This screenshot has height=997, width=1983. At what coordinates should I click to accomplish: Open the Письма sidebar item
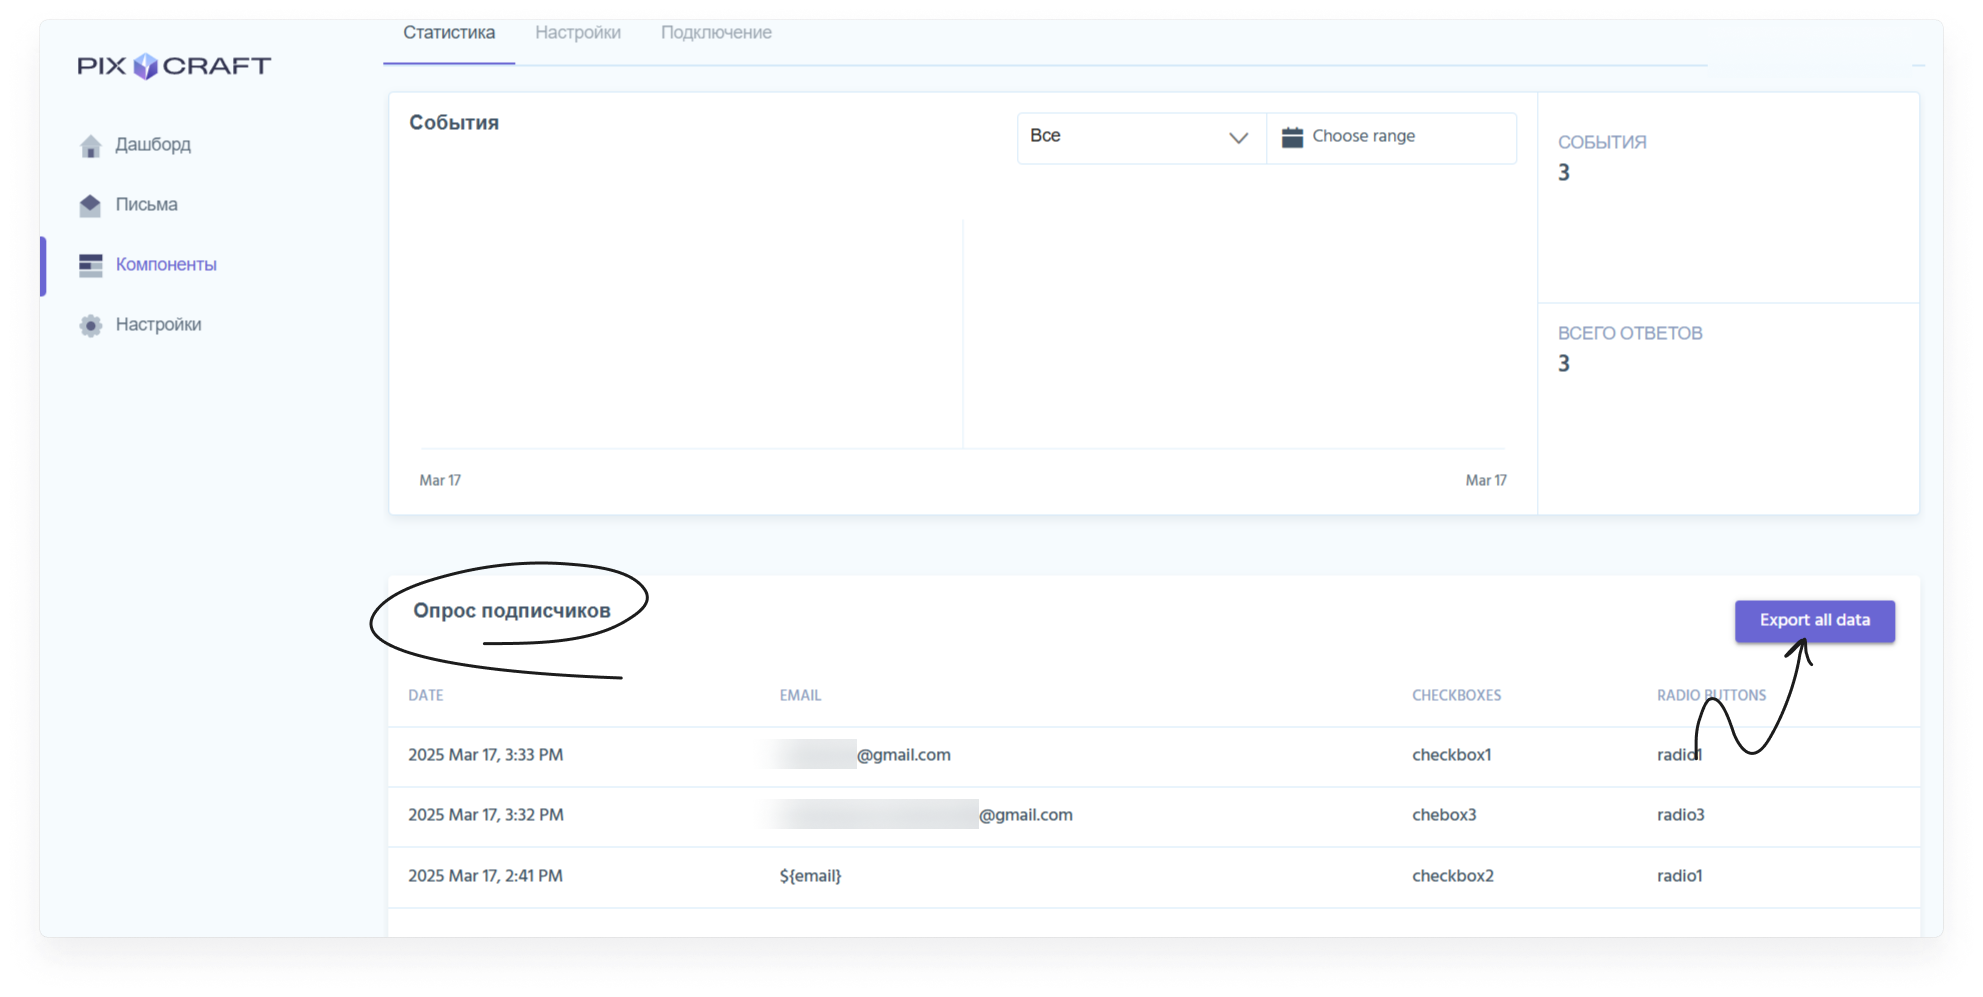coord(147,205)
